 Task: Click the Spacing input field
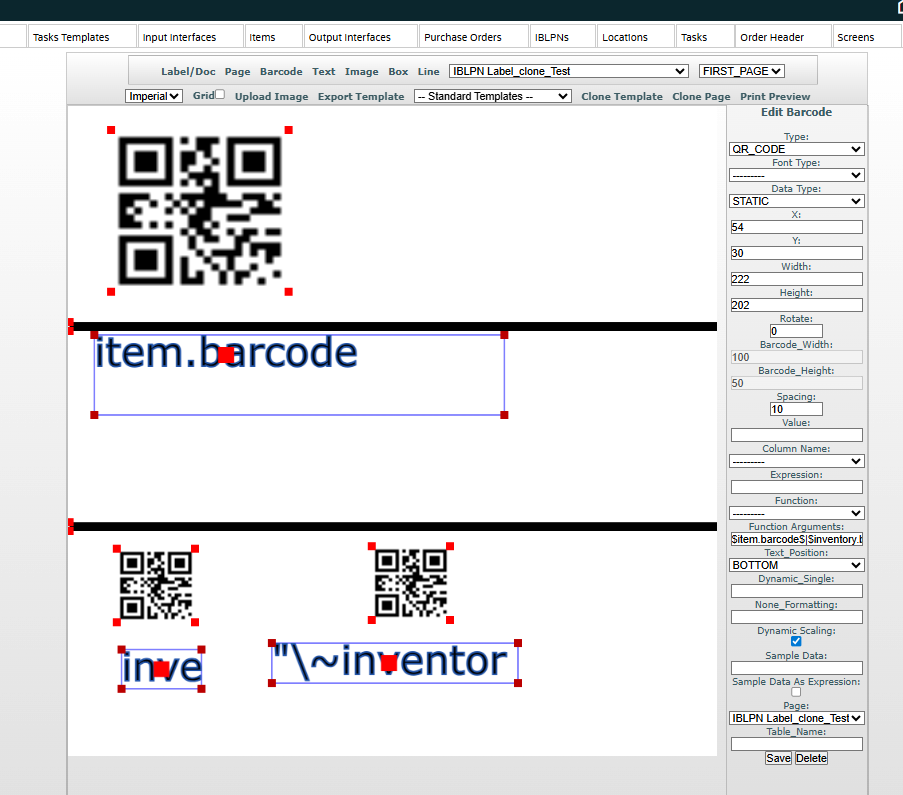click(x=796, y=409)
